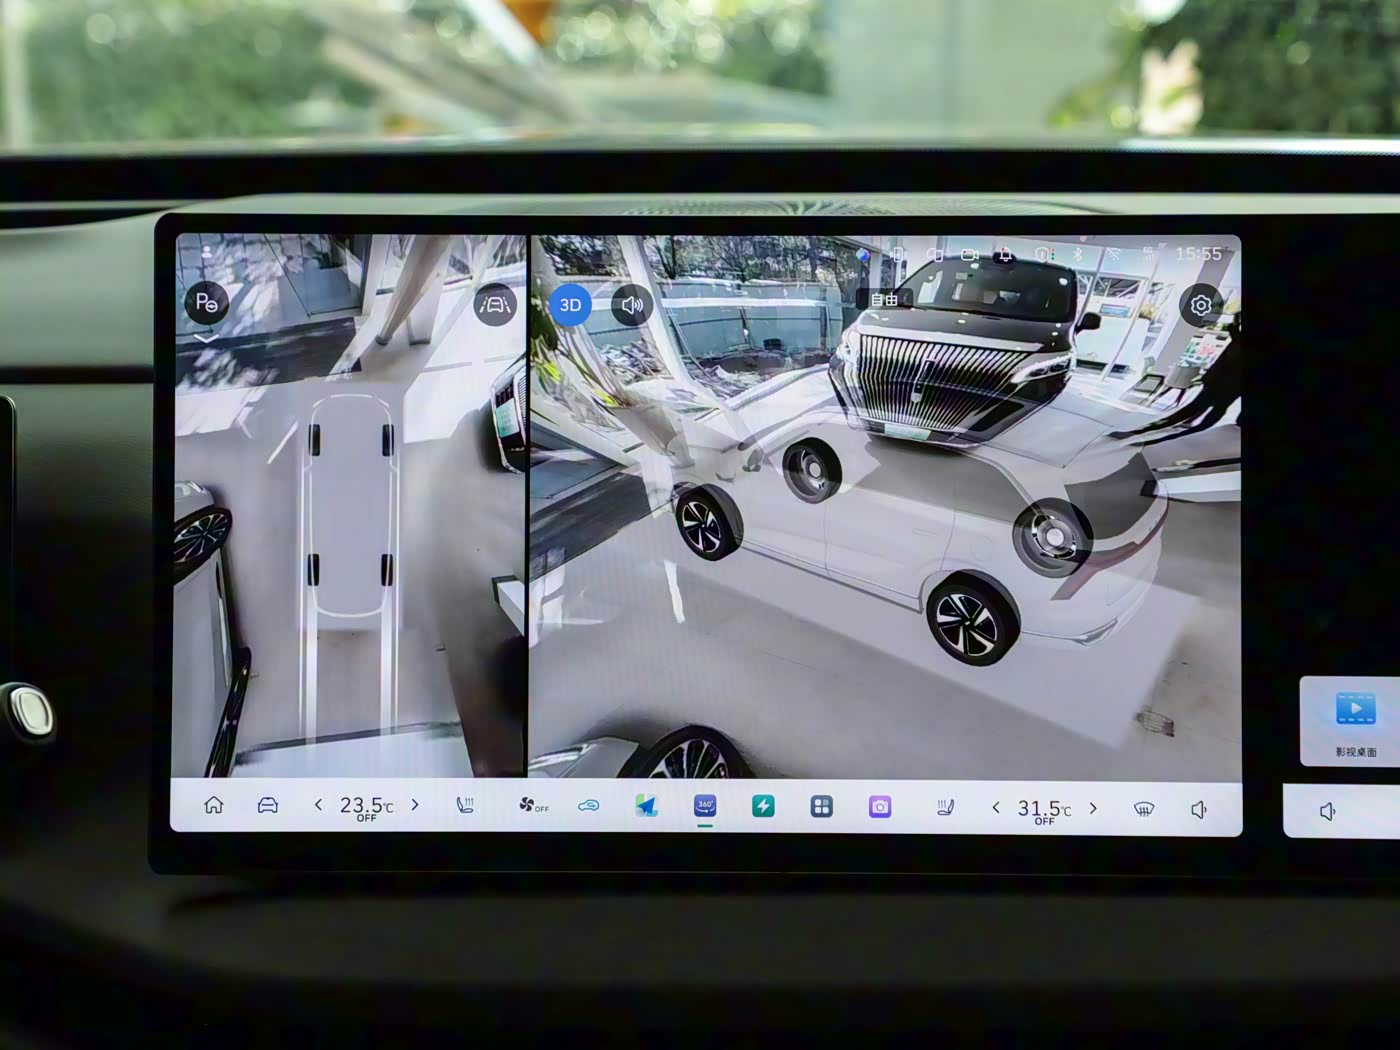1400x1050 pixels.
Task: Toggle the fan OFF switch
Action: click(x=533, y=806)
